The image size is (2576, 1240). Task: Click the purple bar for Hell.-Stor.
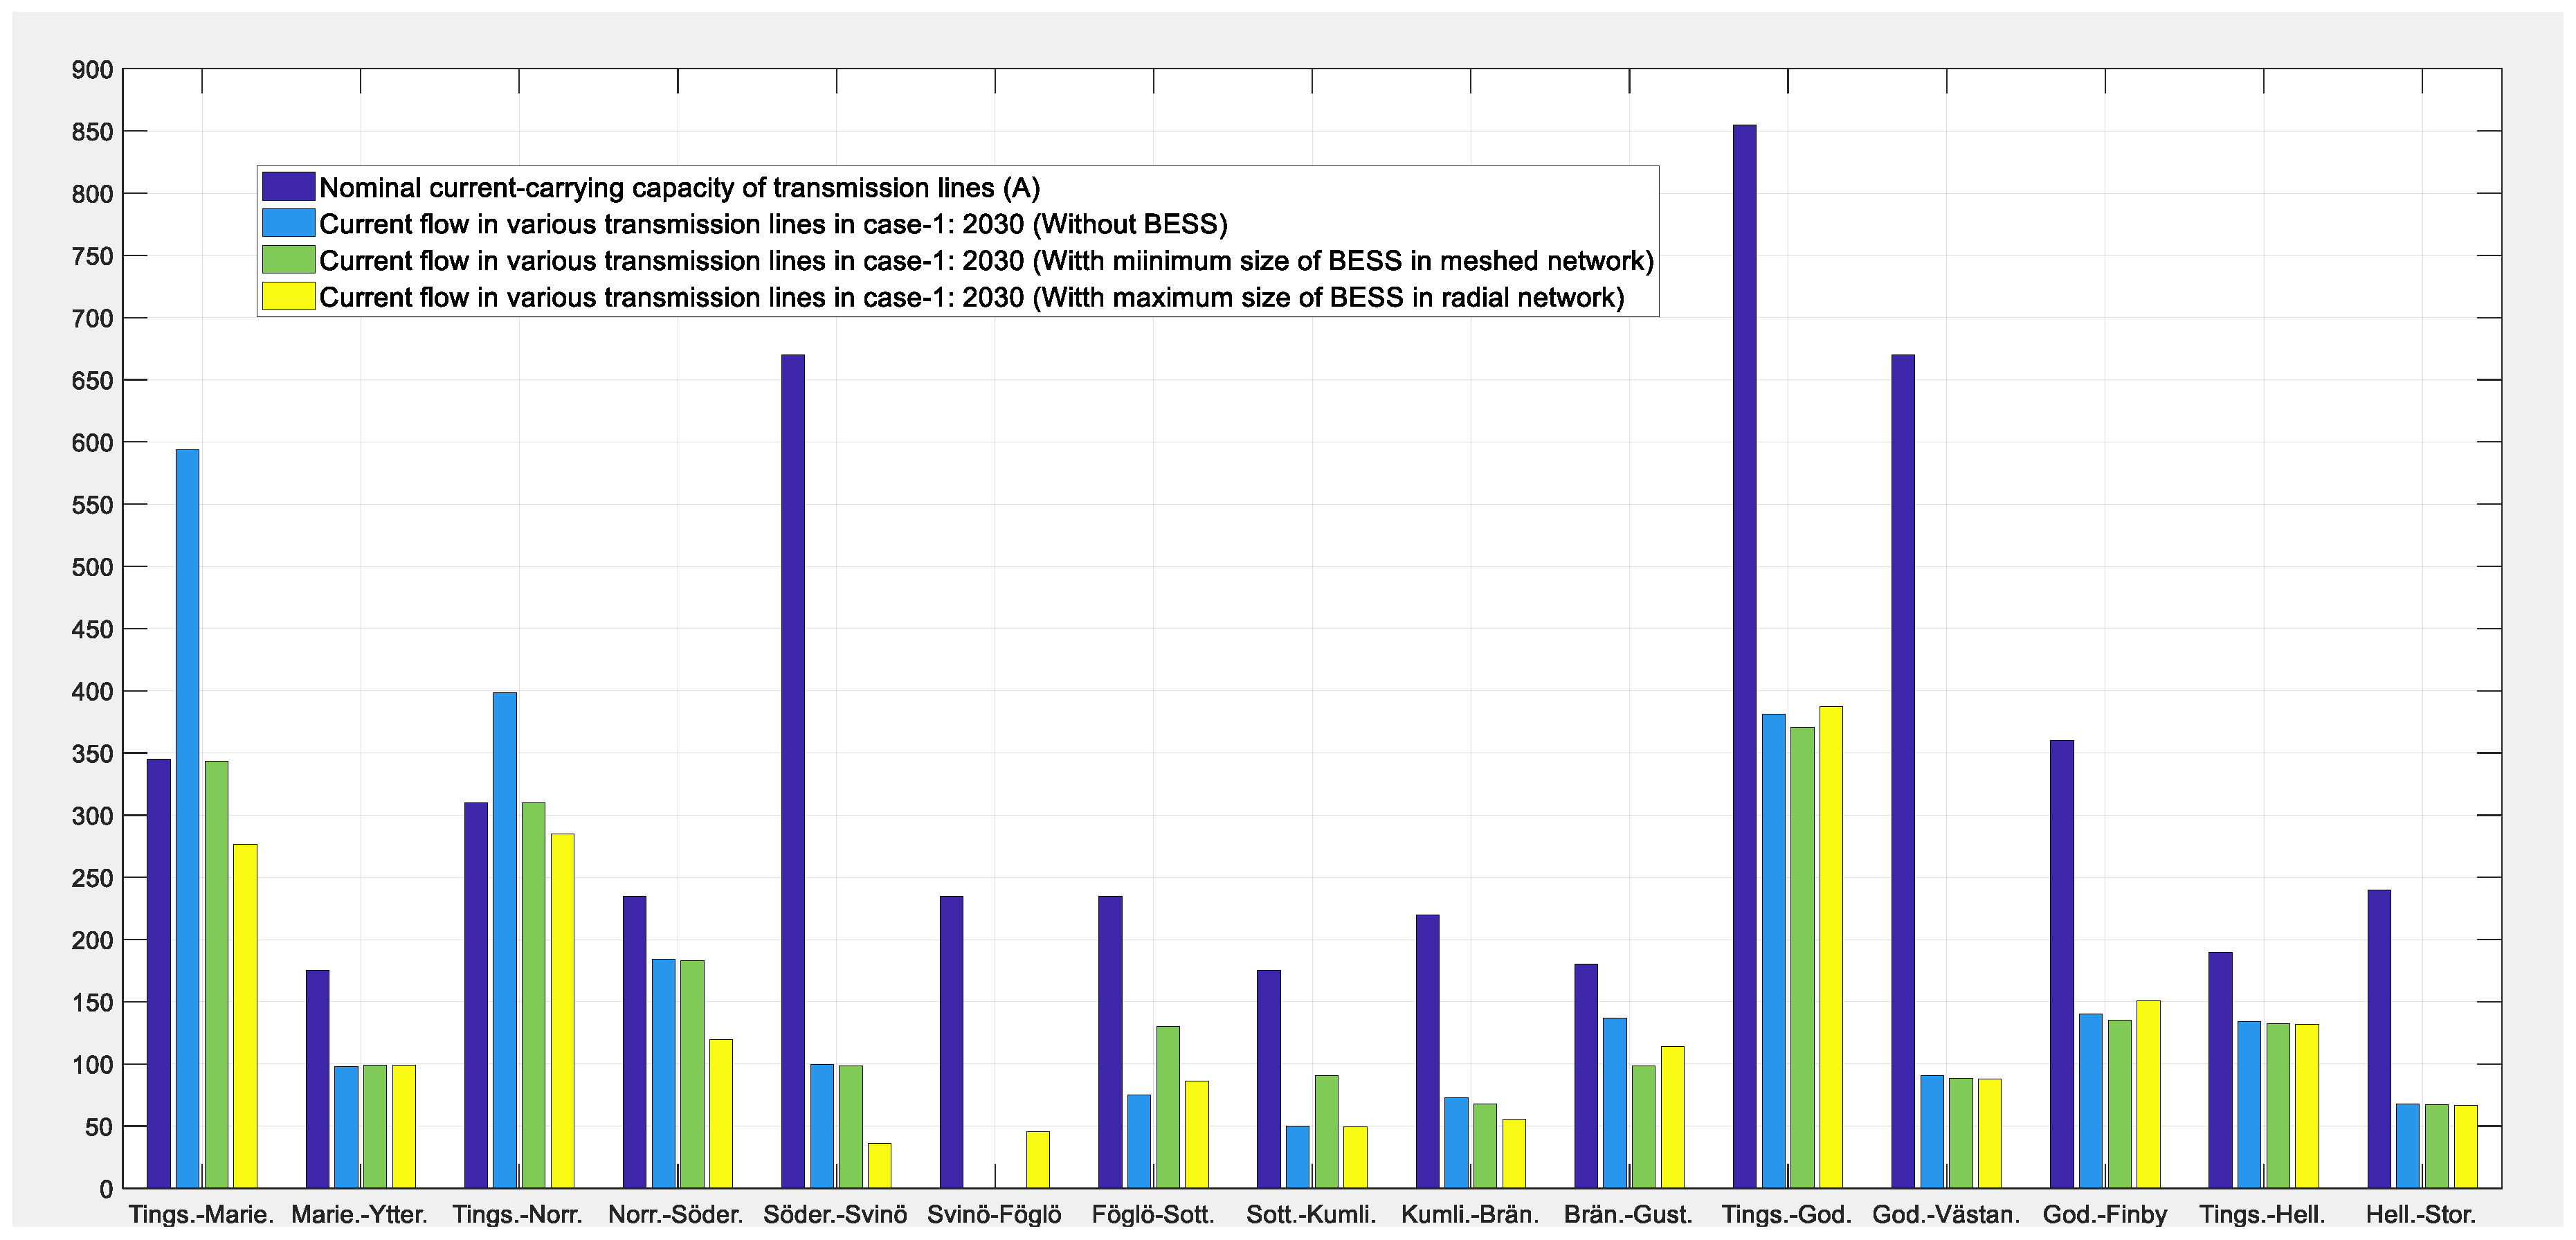(2379, 1038)
